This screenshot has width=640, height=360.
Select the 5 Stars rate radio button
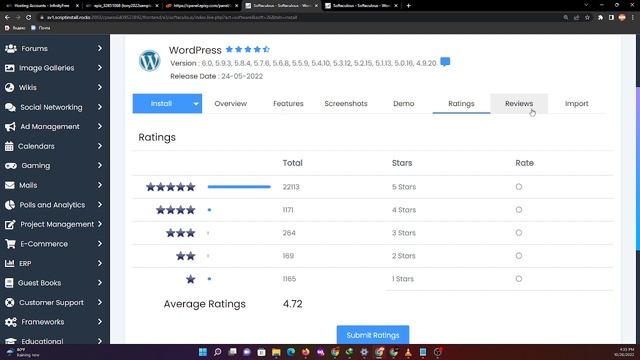point(519,187)
